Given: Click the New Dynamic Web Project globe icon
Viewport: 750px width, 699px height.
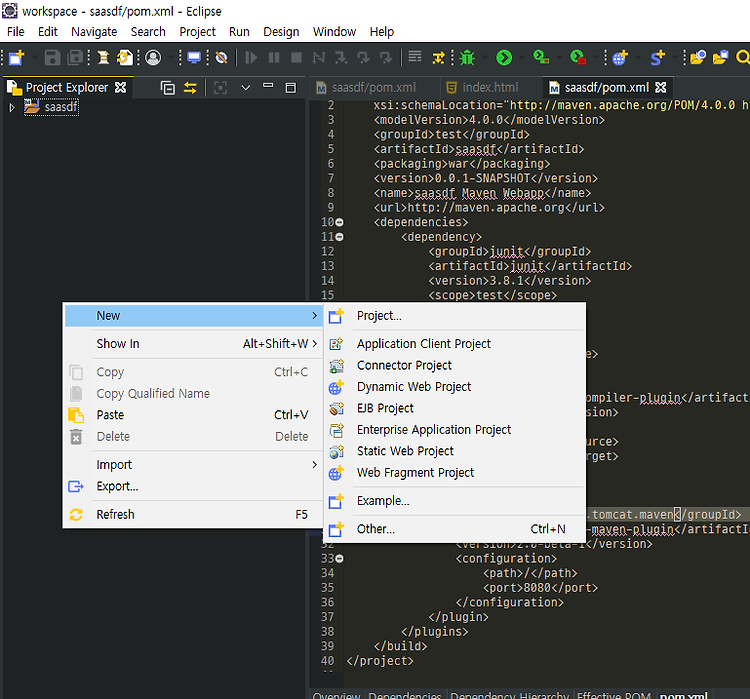Looking at the screenshot, I should (x=620, y=58).
